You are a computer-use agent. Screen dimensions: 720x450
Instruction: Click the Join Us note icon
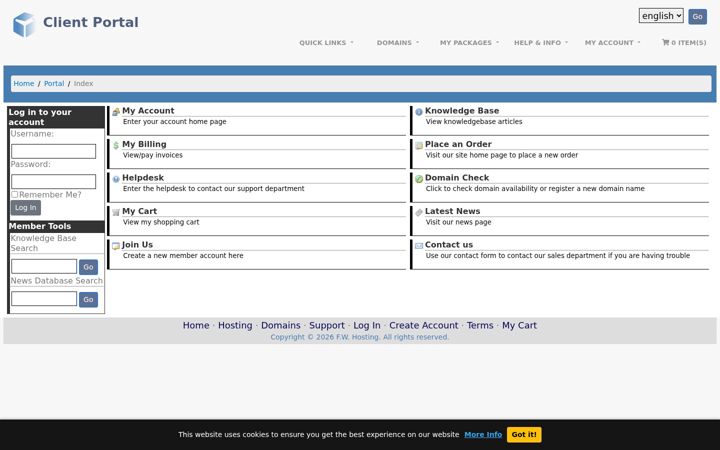pyautogui.click(x=116, y=246)
